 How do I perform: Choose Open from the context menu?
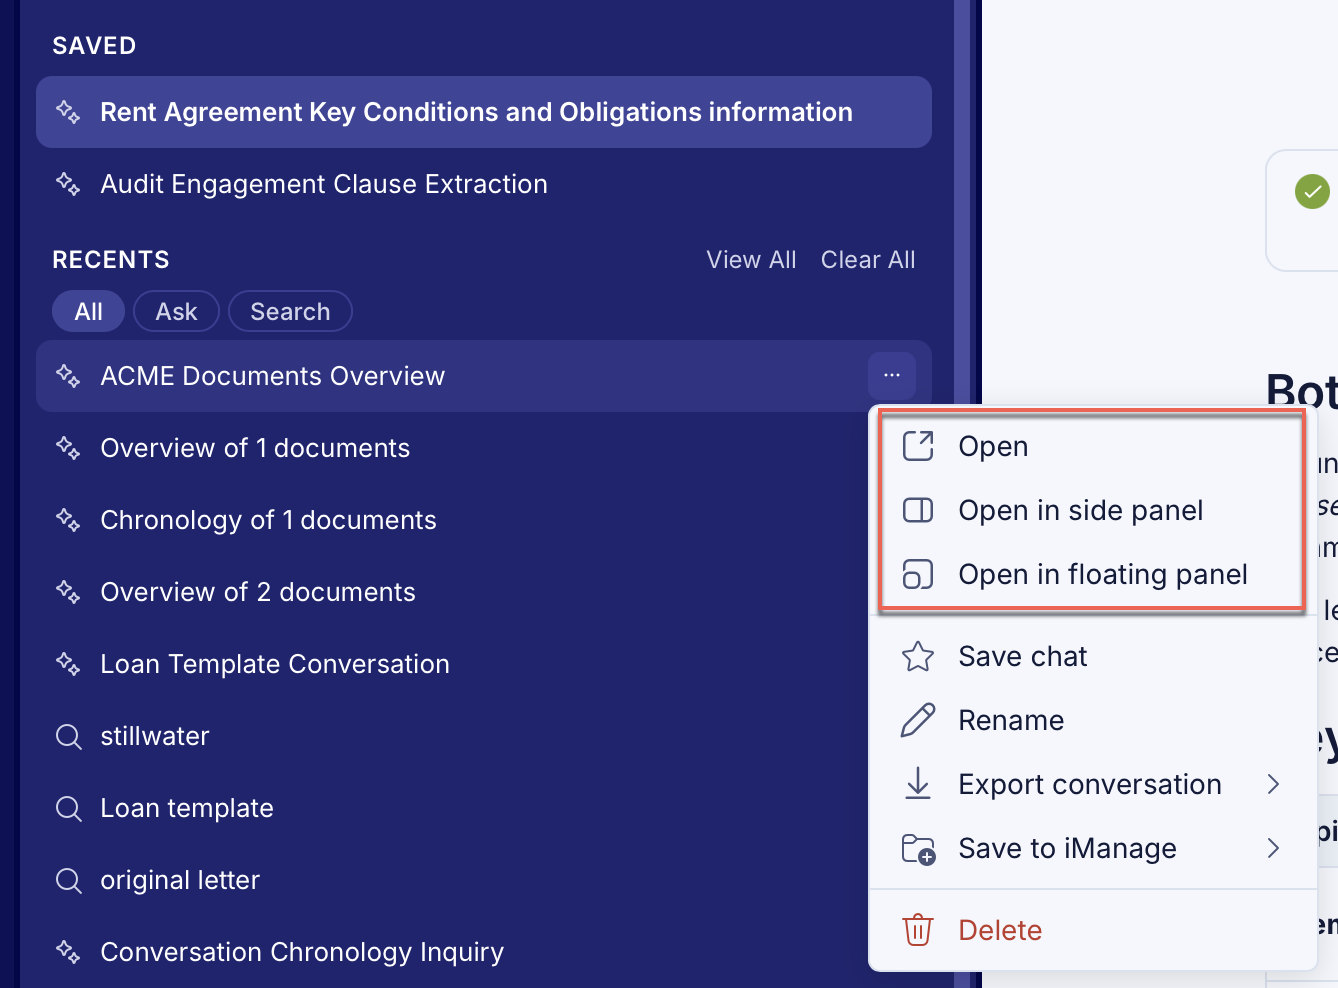point(1091,446)
